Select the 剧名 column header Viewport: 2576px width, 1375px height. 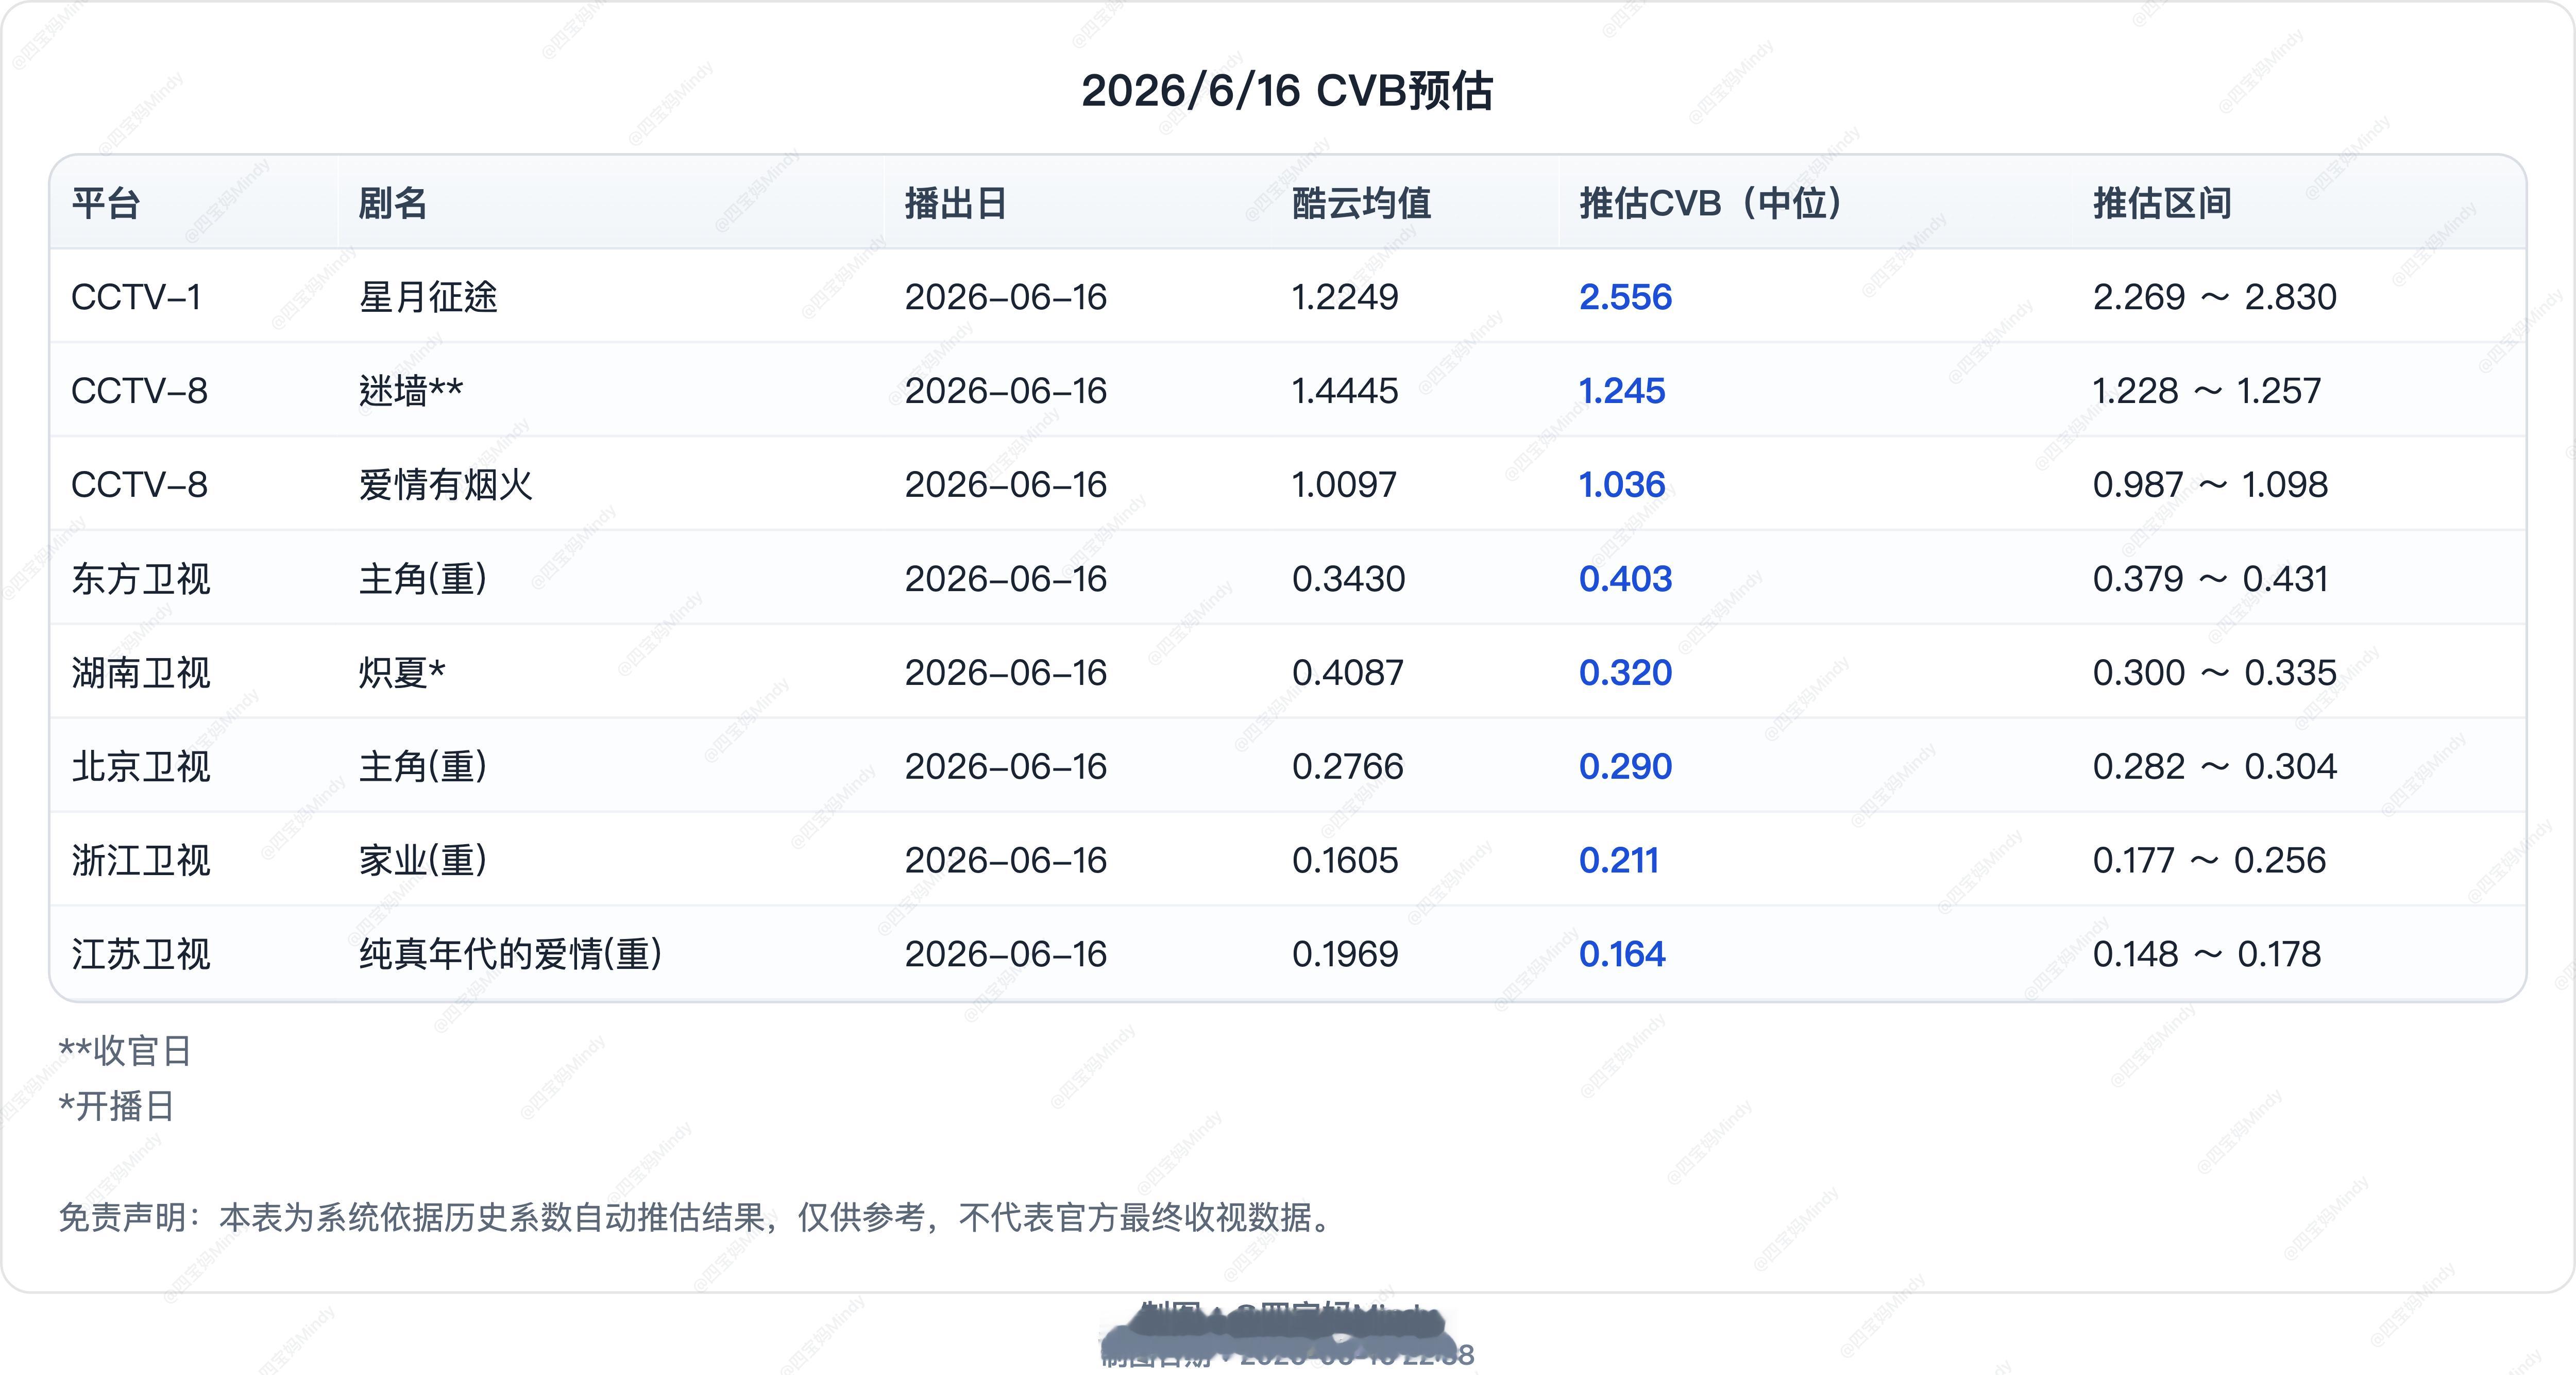tap(393, 203)
